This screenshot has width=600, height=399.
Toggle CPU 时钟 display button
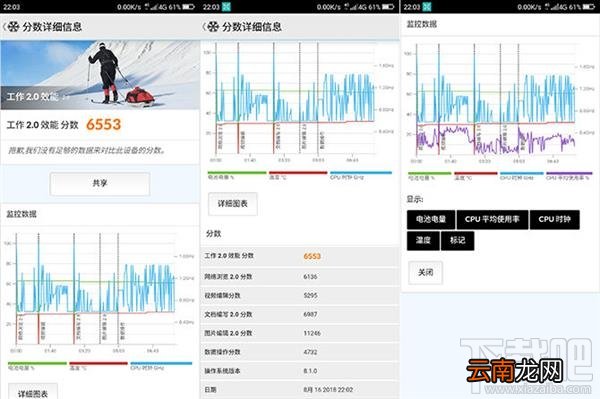[554, 220]
